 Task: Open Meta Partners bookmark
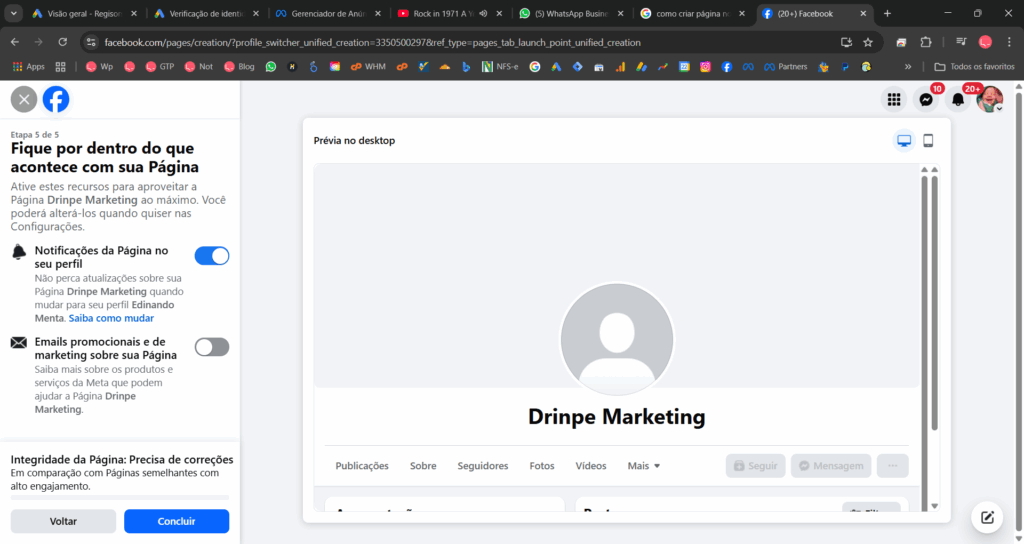(x=786, y=67)
